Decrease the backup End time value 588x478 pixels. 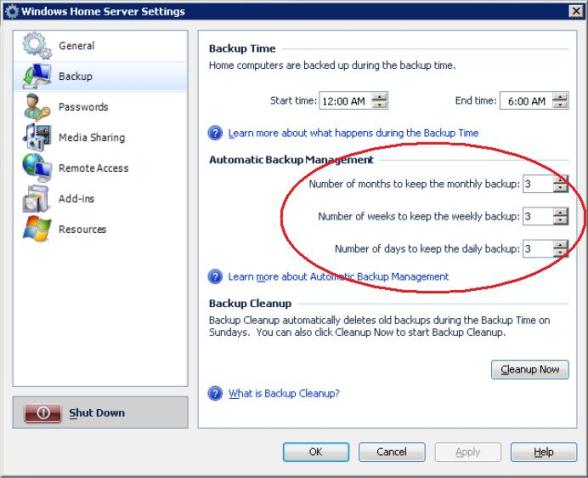[x=561, y=105]
